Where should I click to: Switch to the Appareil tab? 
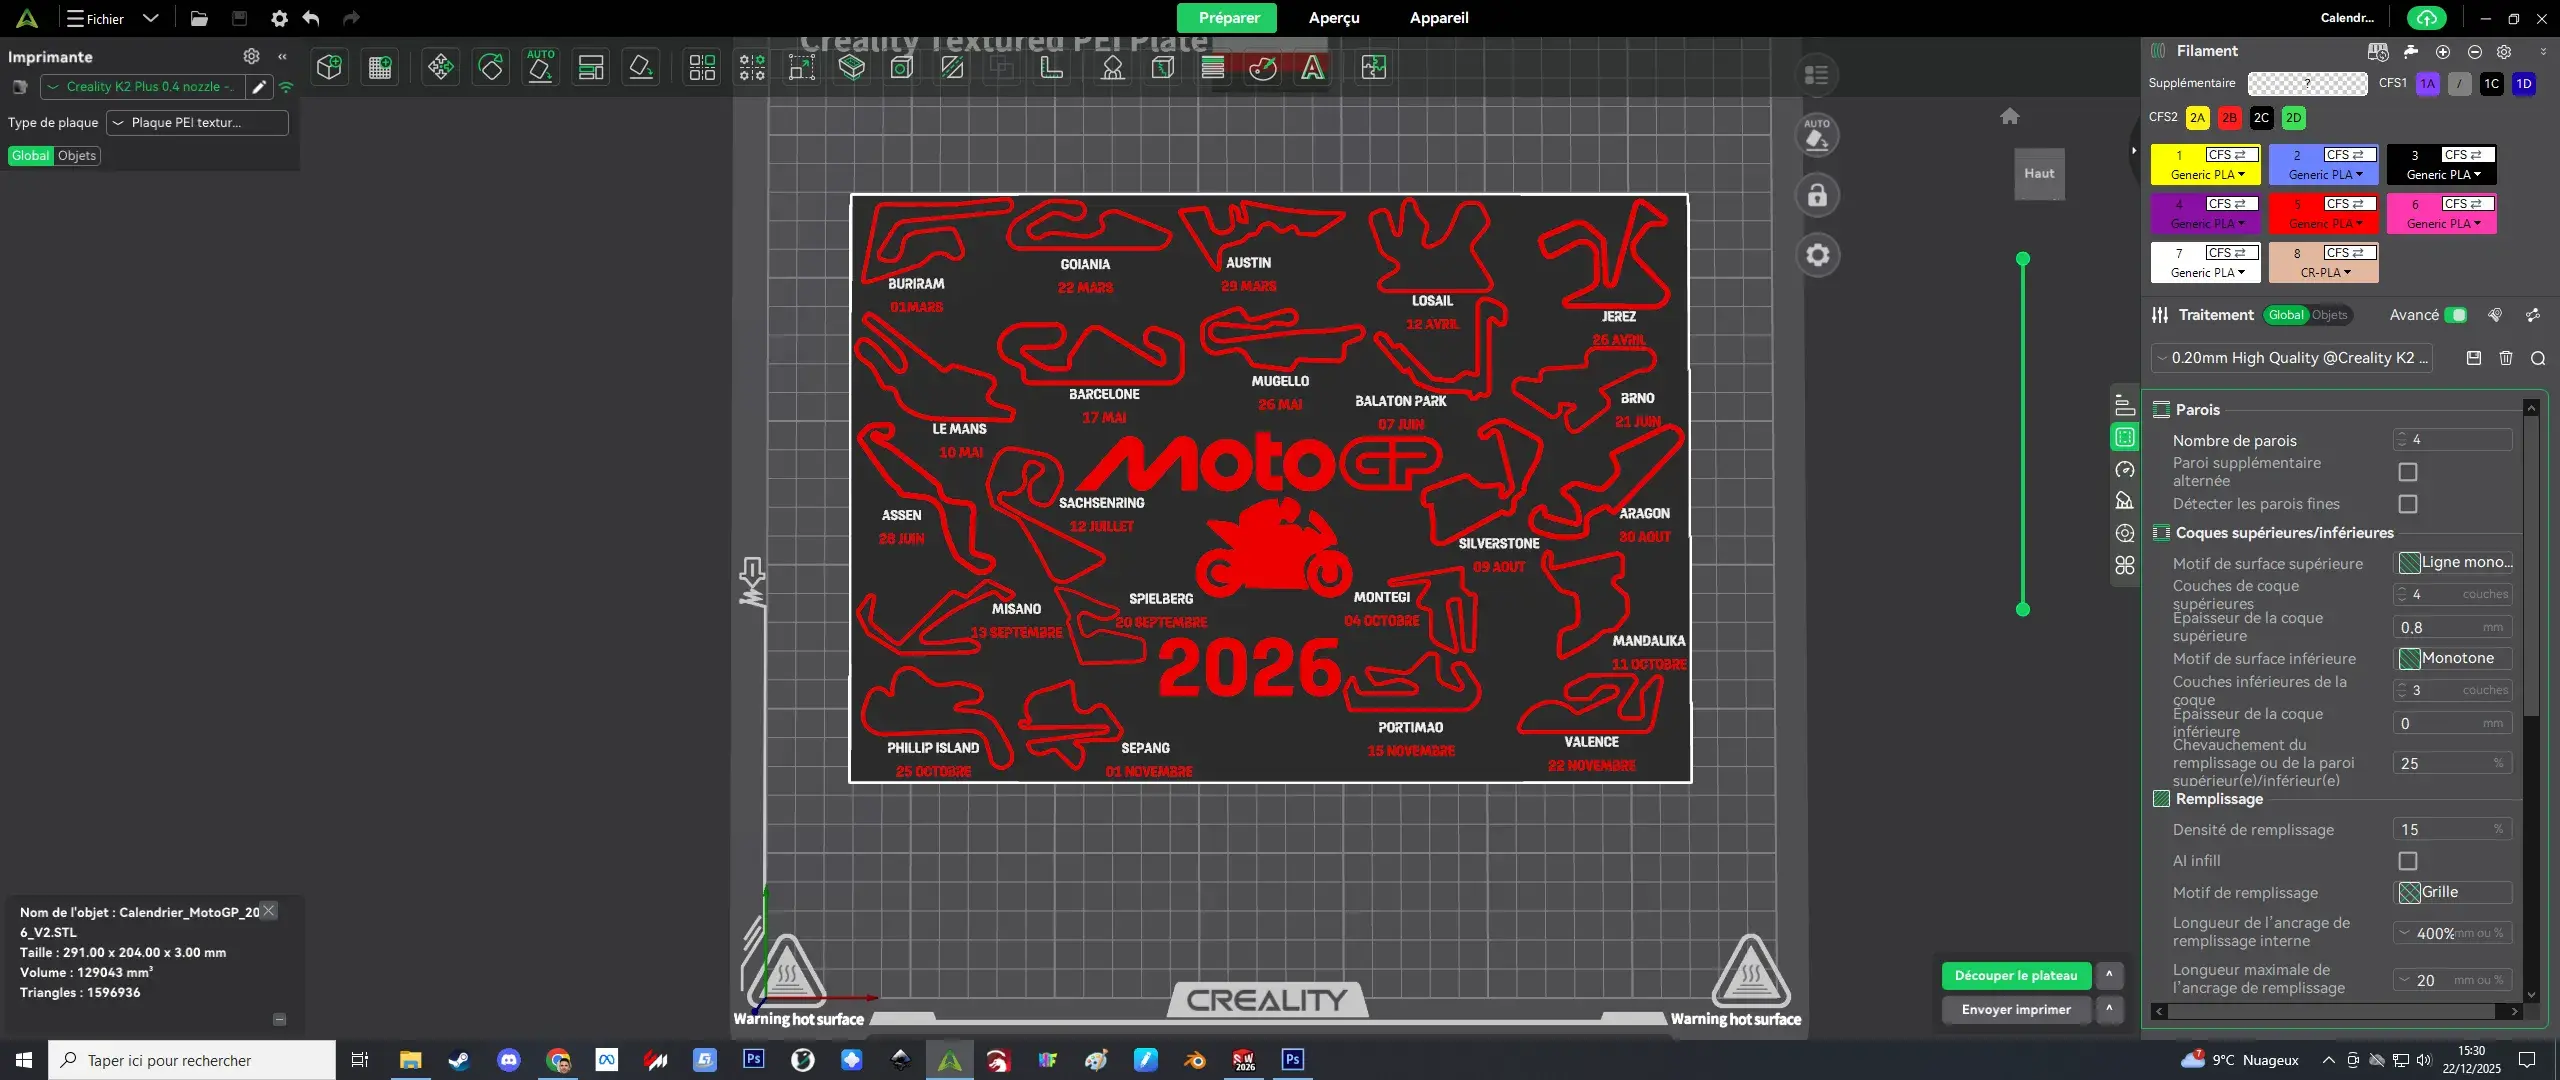(x=1439, y=18)
